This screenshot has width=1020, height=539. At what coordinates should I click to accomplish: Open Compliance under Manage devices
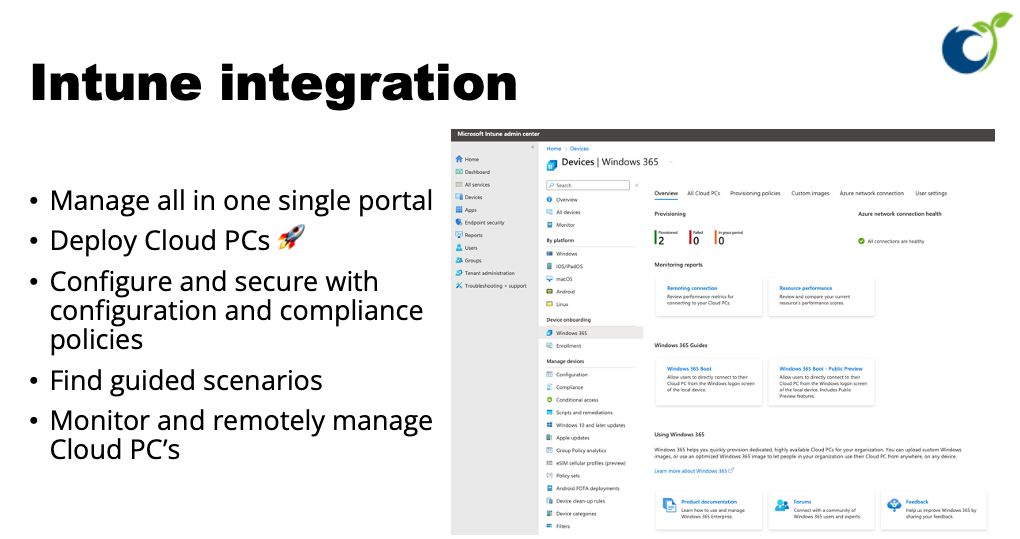tap(565, 388)
